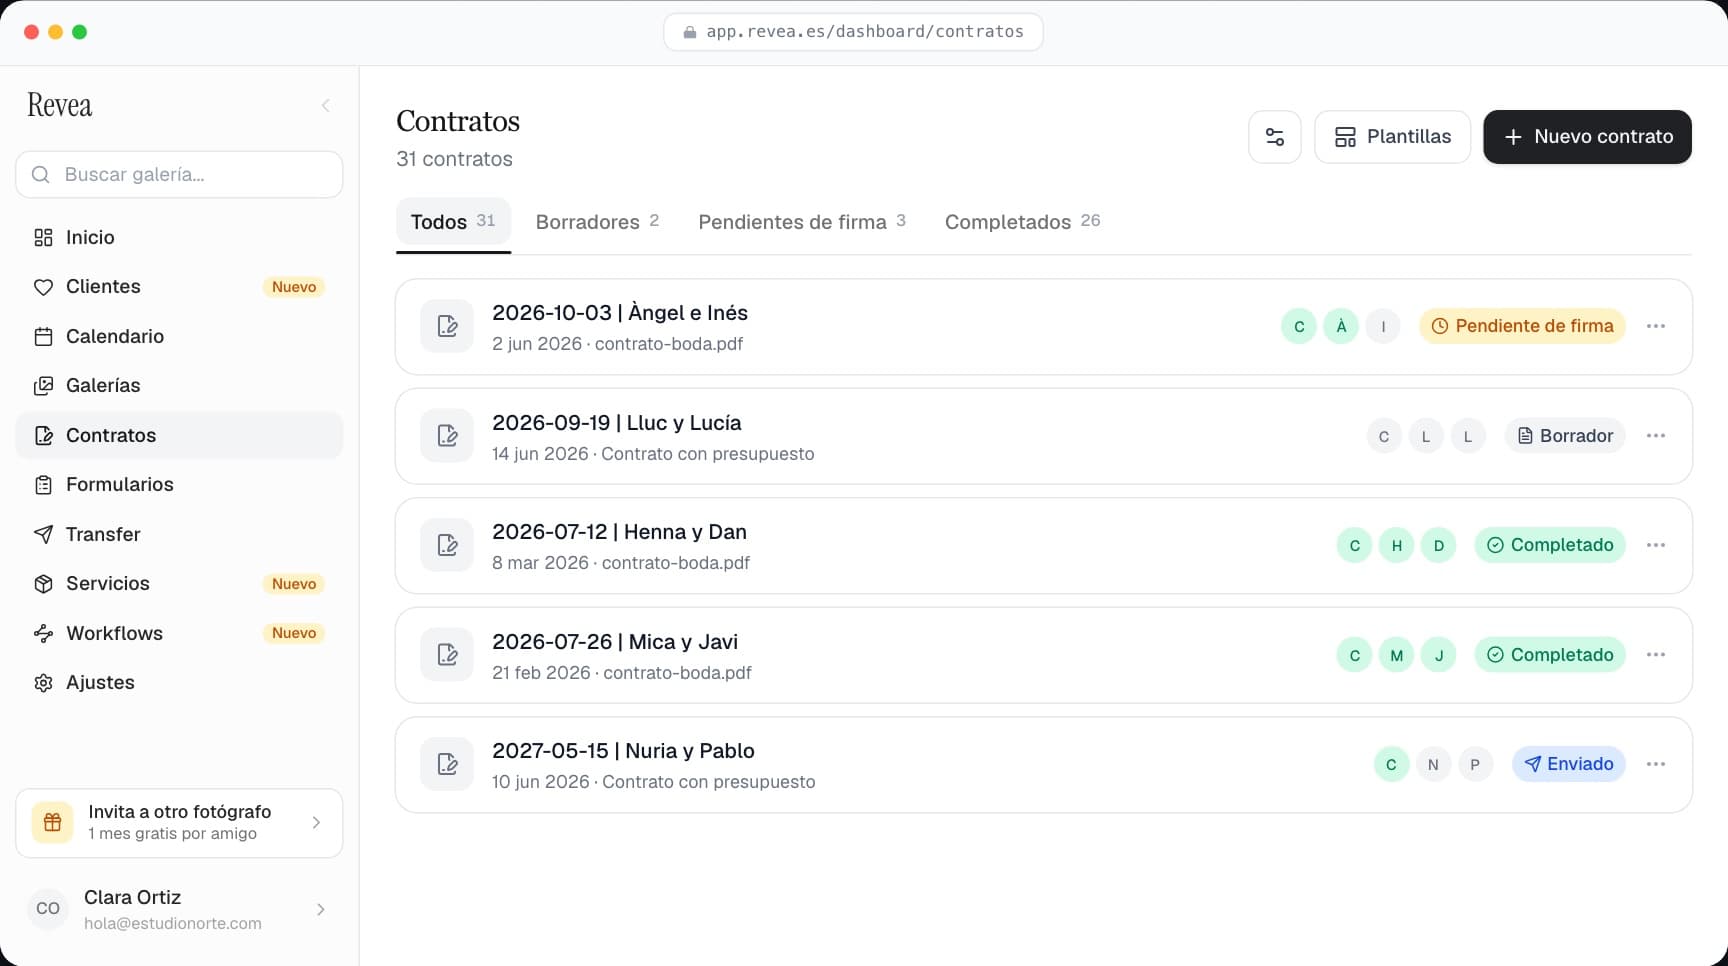Expand Clara Ortiz account menu chevron
This screenshot has height=966, width=1728.
[x=320, y=909]
